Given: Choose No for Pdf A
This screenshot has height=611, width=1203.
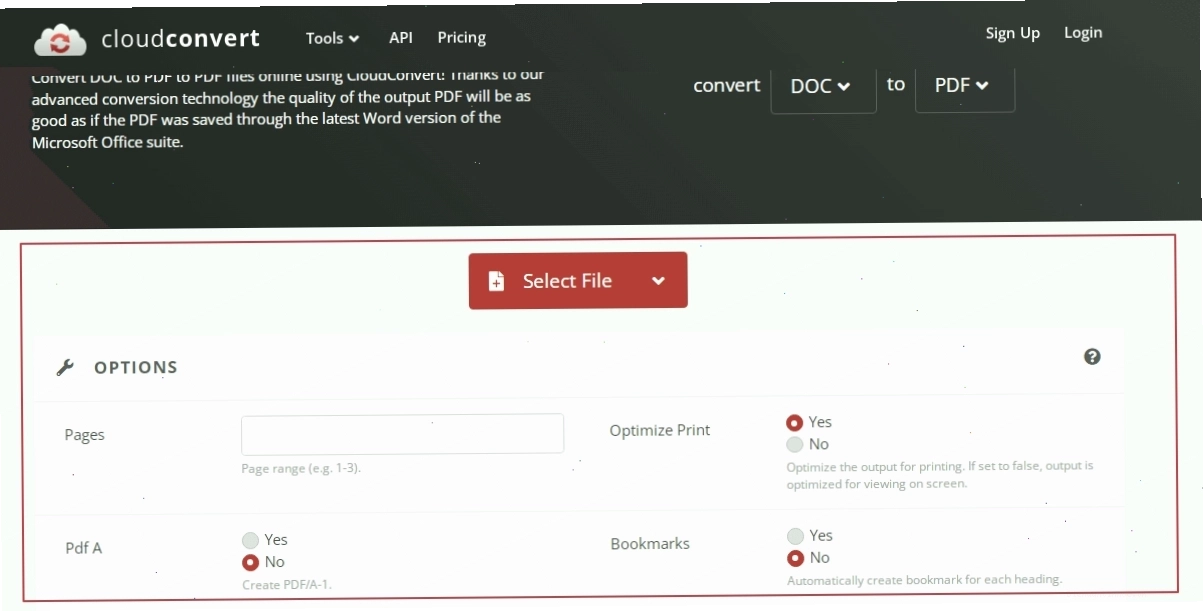Looking at the screenshot, I should 251,562.
